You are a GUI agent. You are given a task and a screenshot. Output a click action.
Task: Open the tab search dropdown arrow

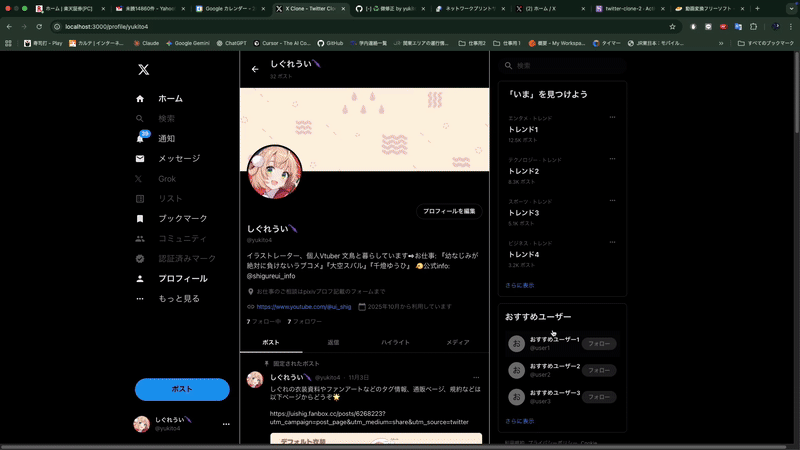point(791,9)
